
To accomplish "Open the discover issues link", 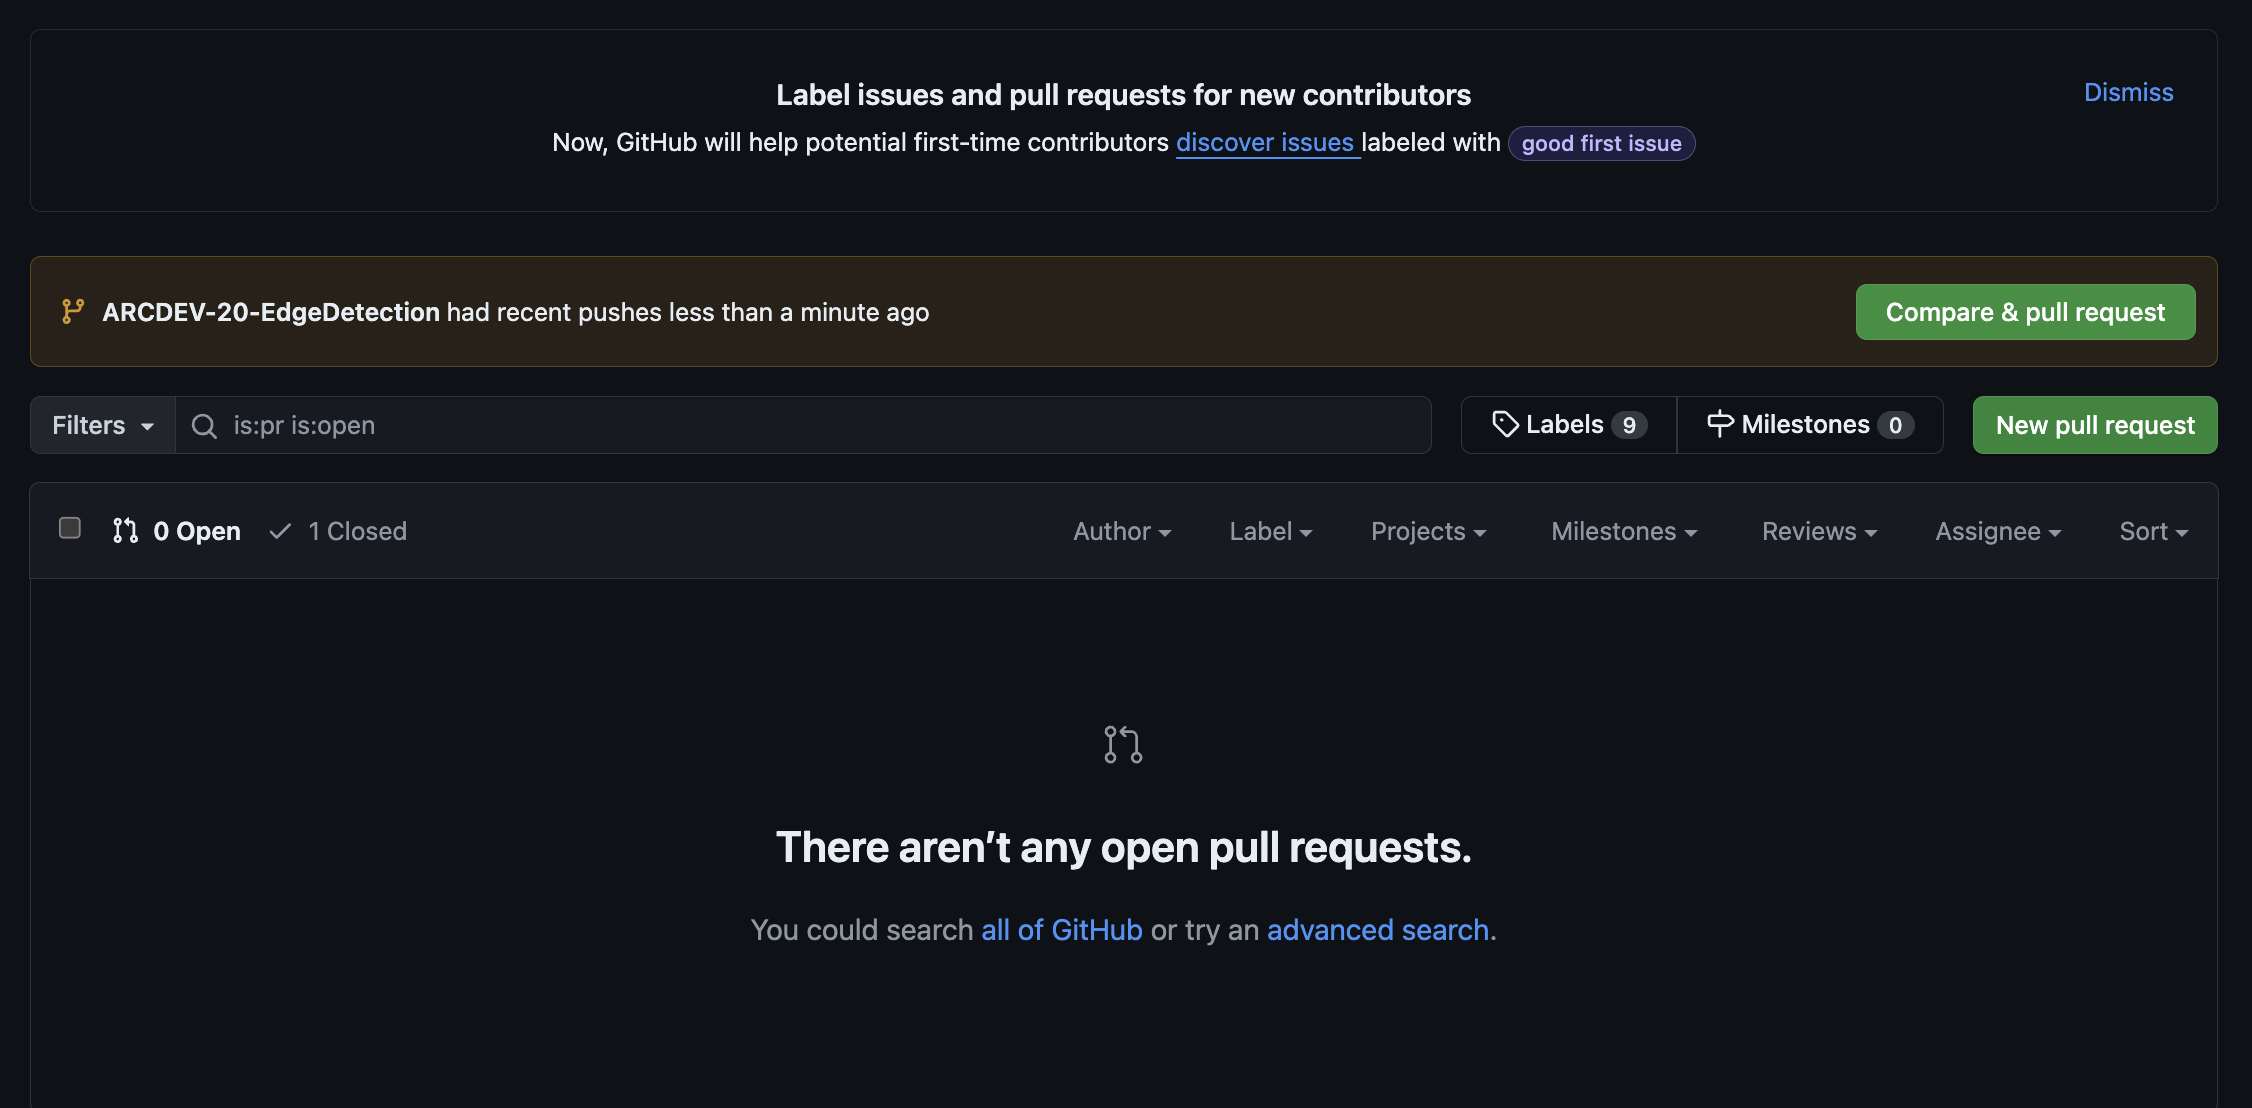I will 1266,142.
